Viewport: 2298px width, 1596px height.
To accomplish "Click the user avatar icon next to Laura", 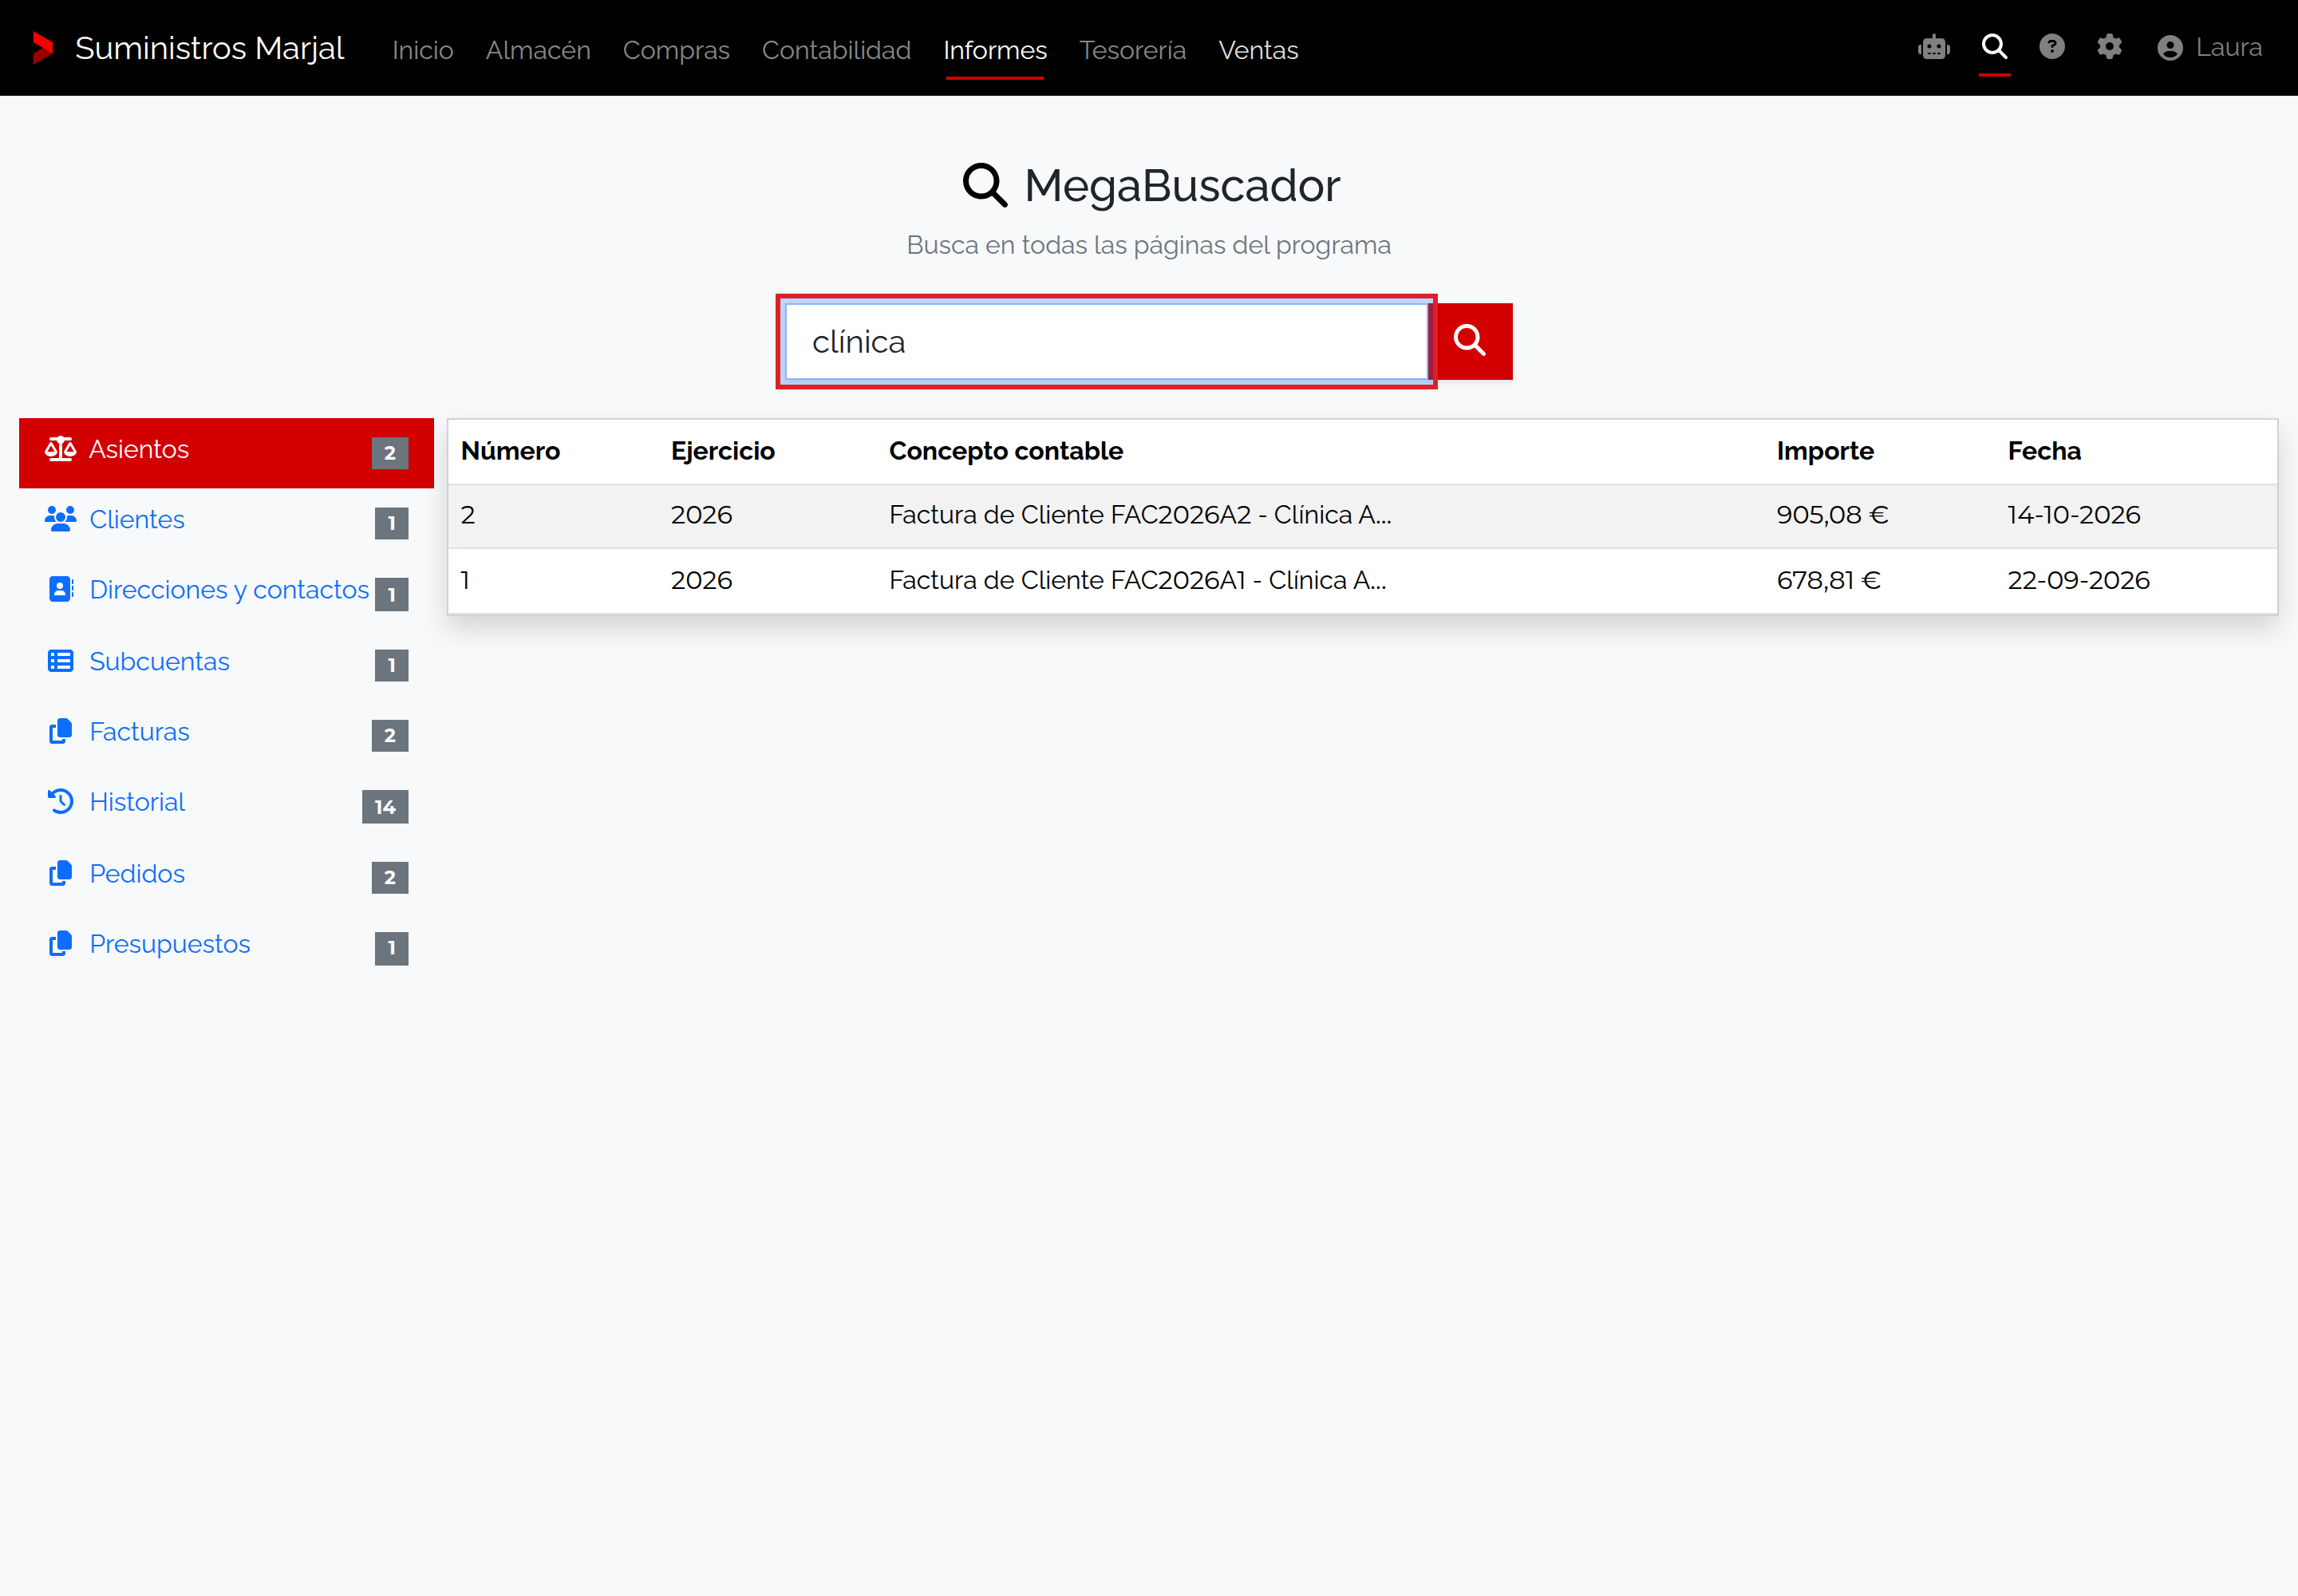I will point(2170,48).
